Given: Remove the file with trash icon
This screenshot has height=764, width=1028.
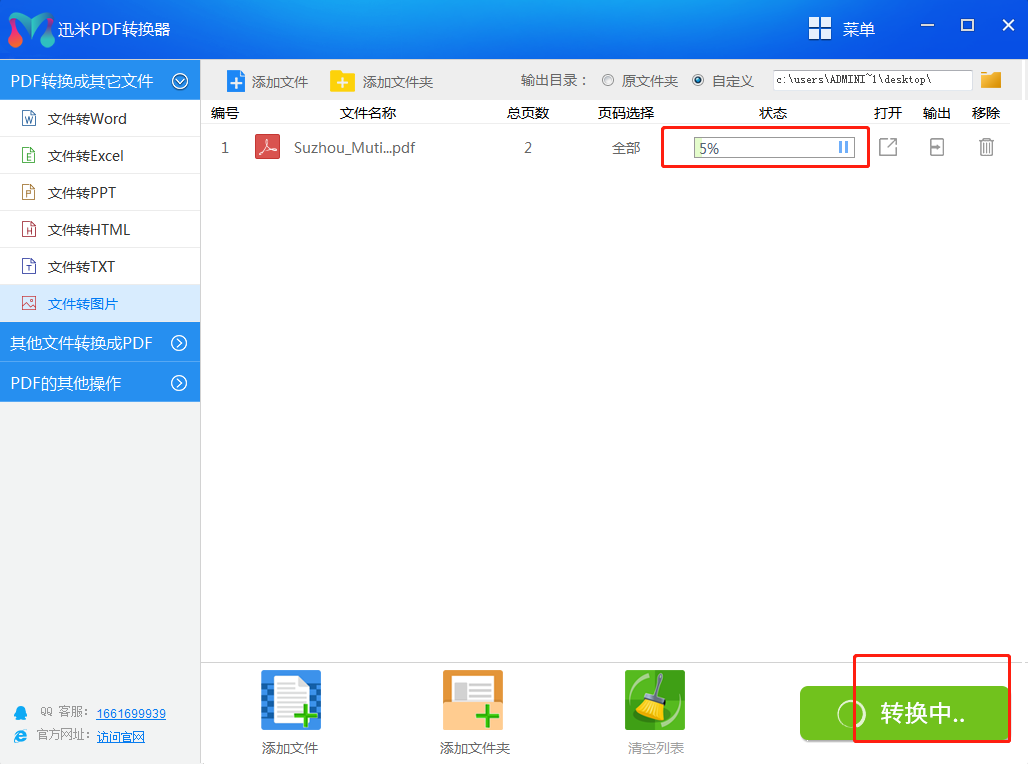Looking at the screenshot, I should 986,147.
